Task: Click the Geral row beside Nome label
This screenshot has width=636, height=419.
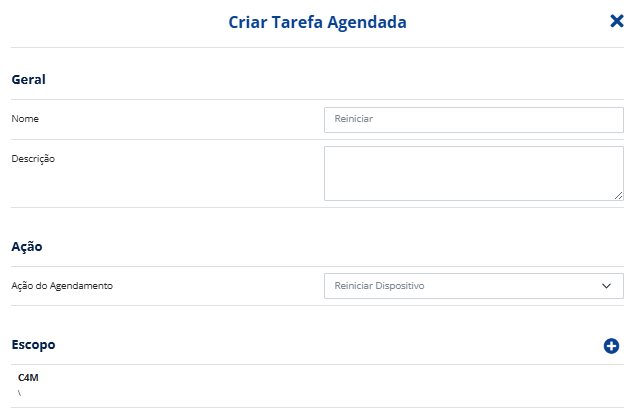Action: (180, 119)
